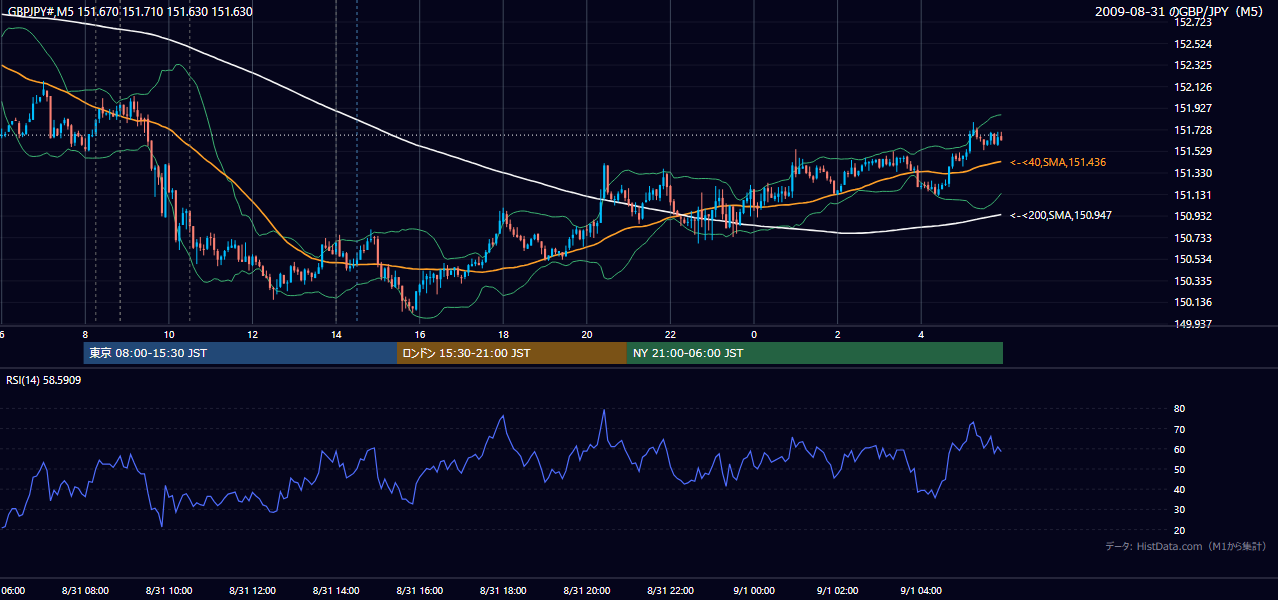Click hour label 10 on price chart axis
The width and height of the screenshot is (1278, 600).
pos(169,334)
